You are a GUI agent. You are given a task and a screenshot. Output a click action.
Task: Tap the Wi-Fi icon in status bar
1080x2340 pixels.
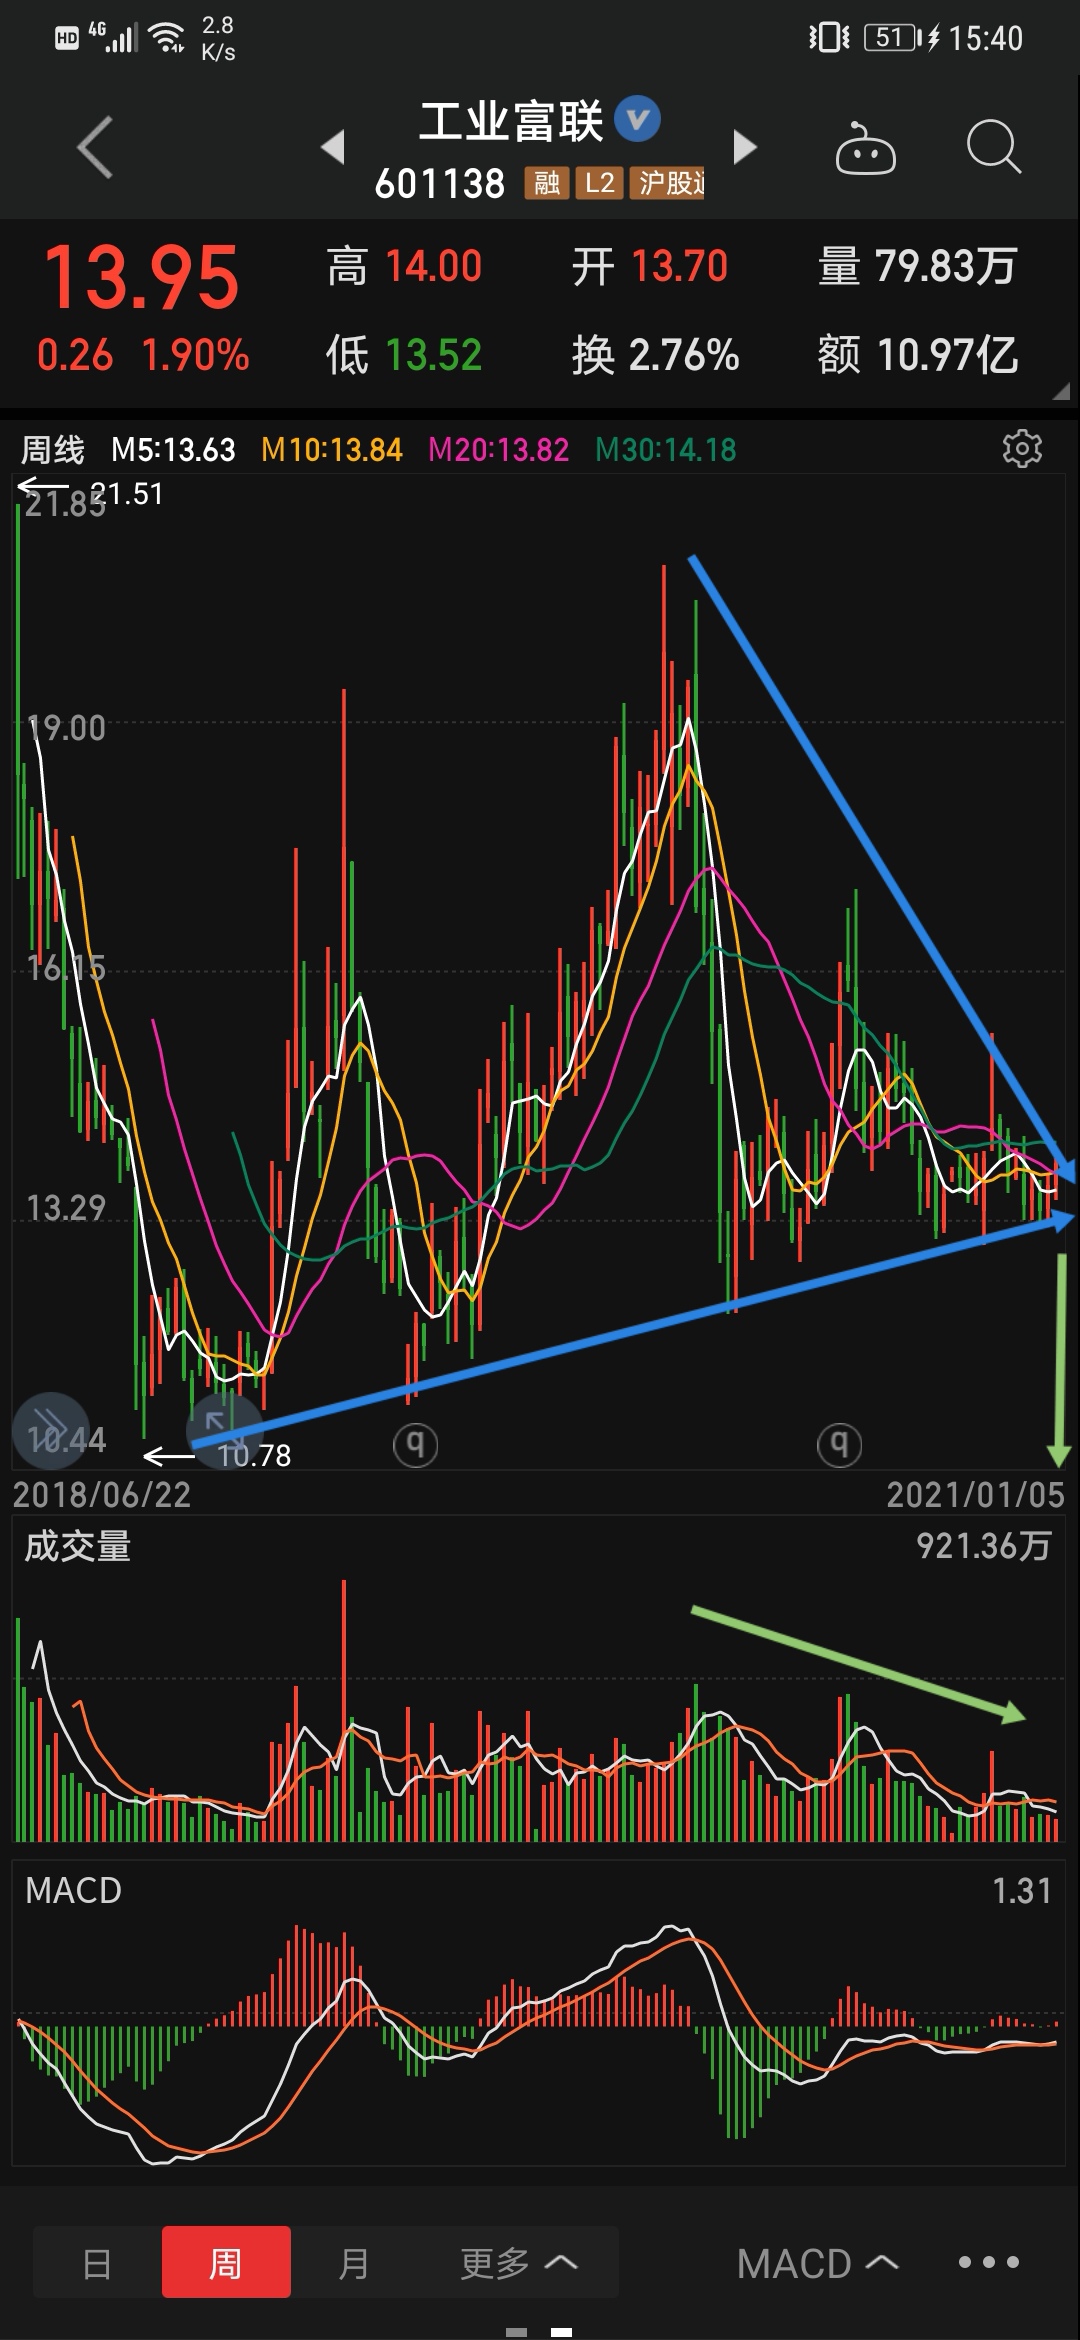point(166,38)
